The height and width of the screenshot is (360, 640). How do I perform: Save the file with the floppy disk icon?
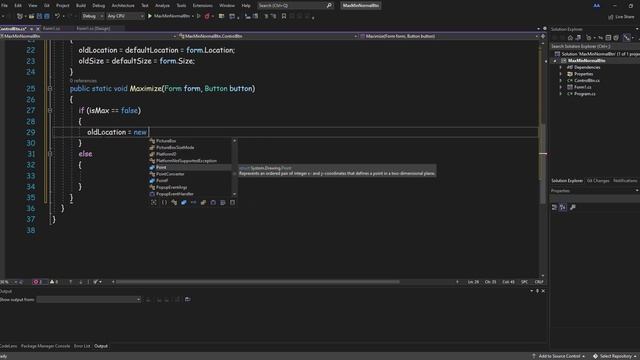pyautogui.click(x=40, y=16)
